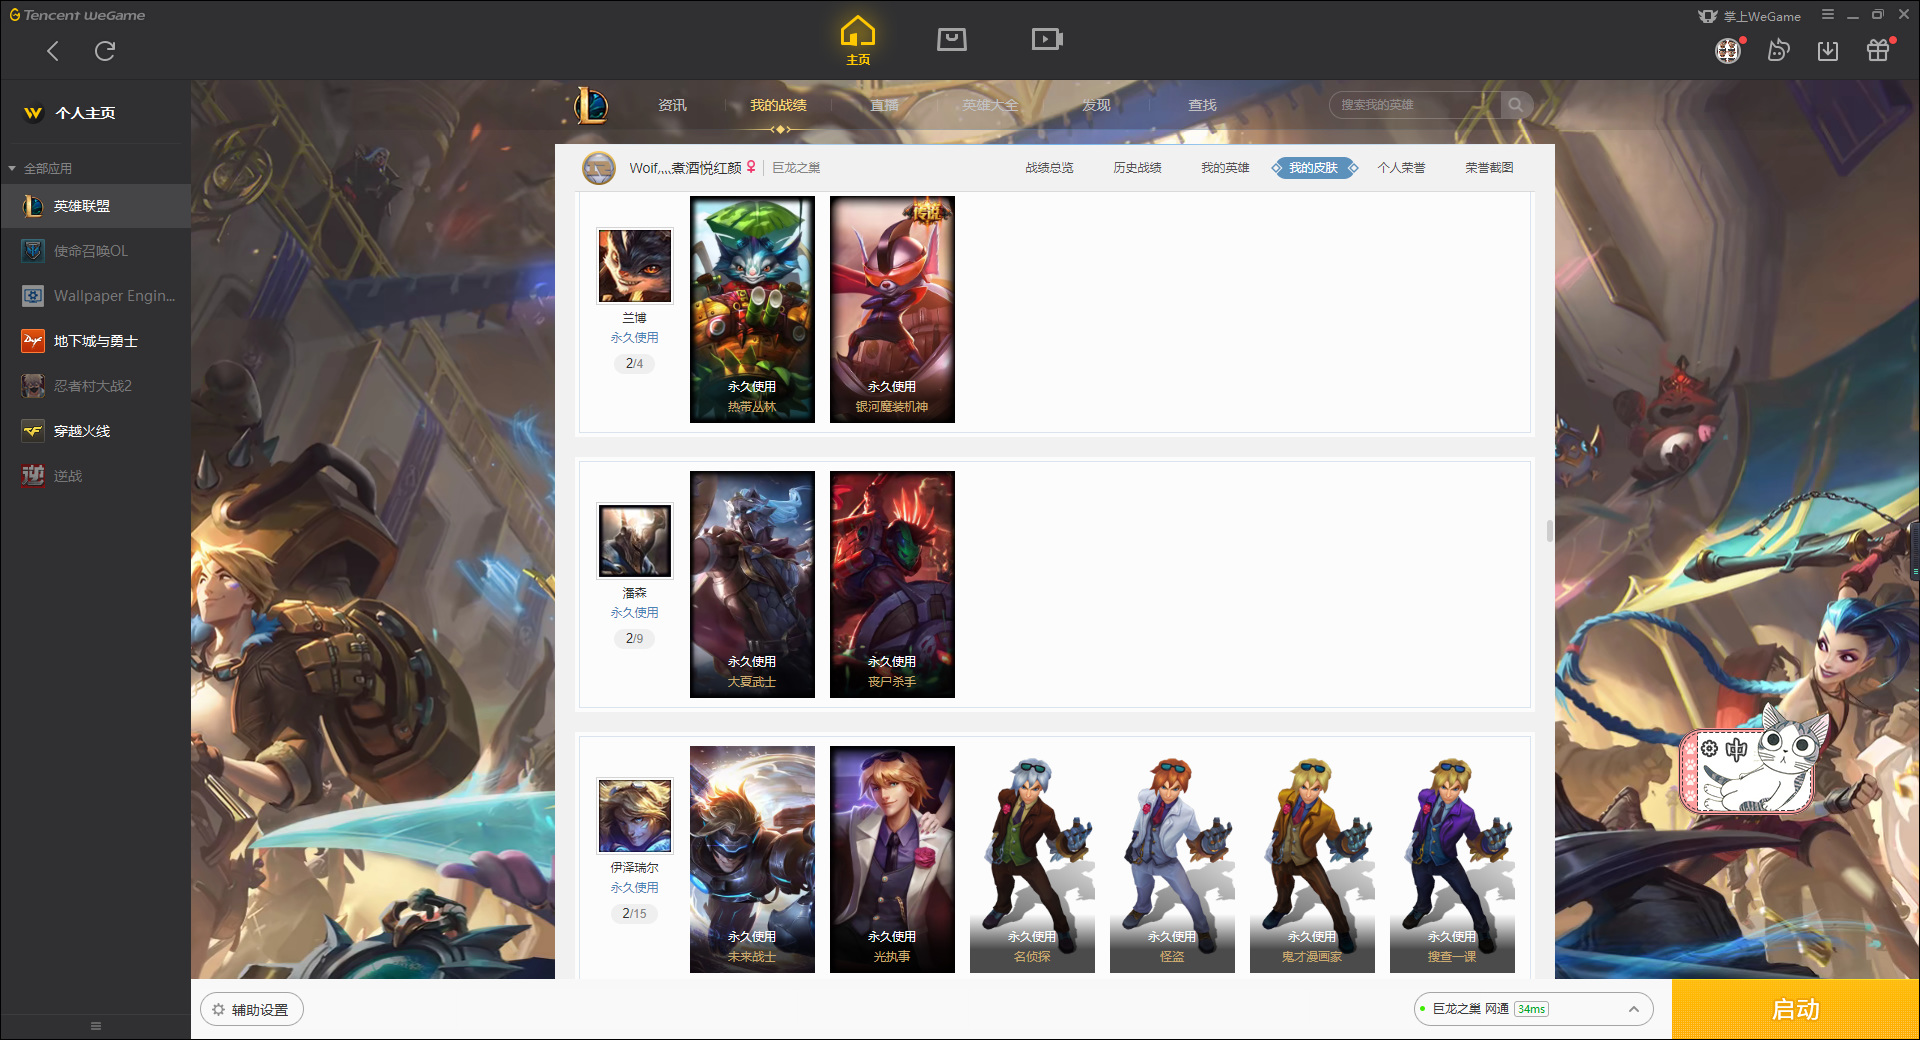Click the skin list scrollbar handle

[1549, 530]
